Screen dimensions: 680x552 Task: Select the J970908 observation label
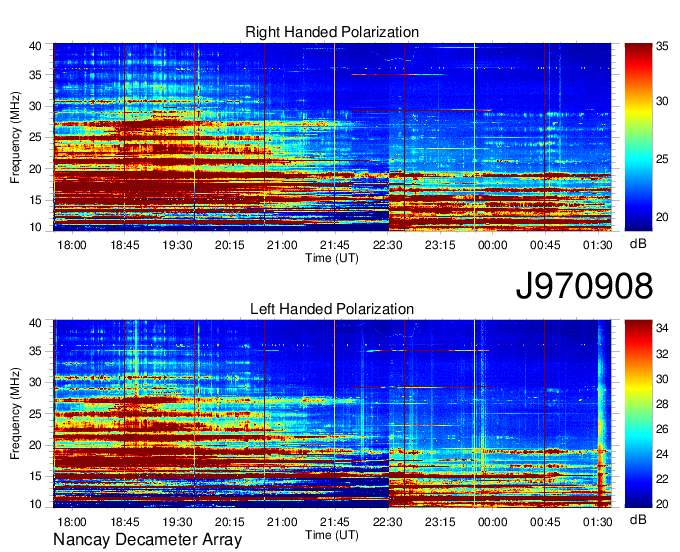pos(584,286)
